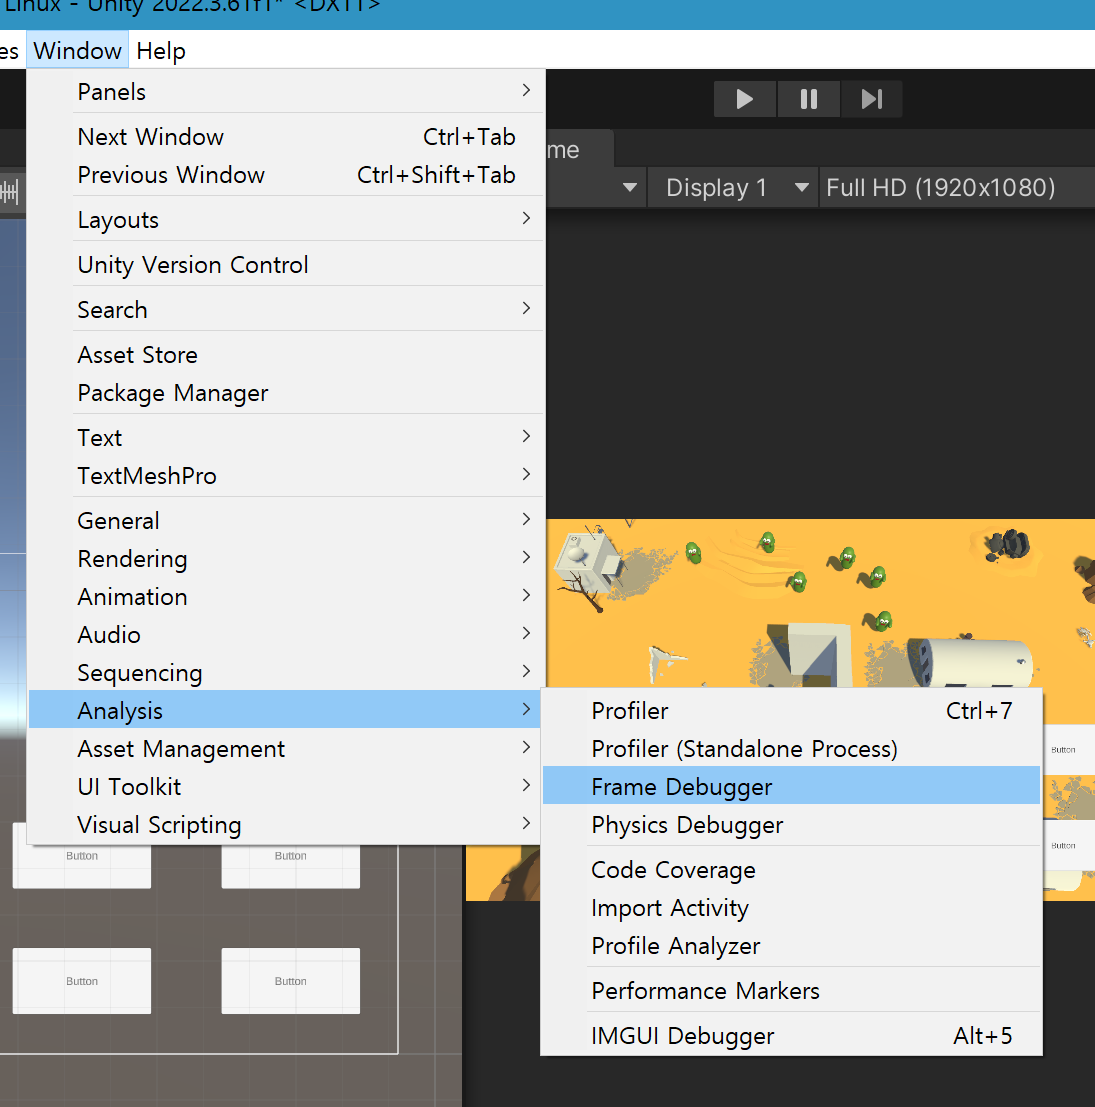Expand the Layouts submenu
The height and width of the screenshot is (1107, 1095).
tap(286, 220)
